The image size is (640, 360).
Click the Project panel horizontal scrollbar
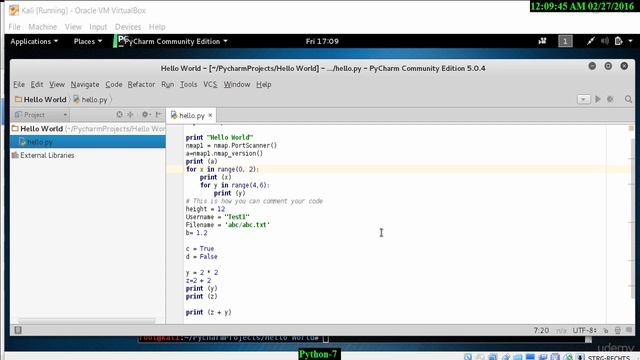pyautogui.click(x=87, y=321)
